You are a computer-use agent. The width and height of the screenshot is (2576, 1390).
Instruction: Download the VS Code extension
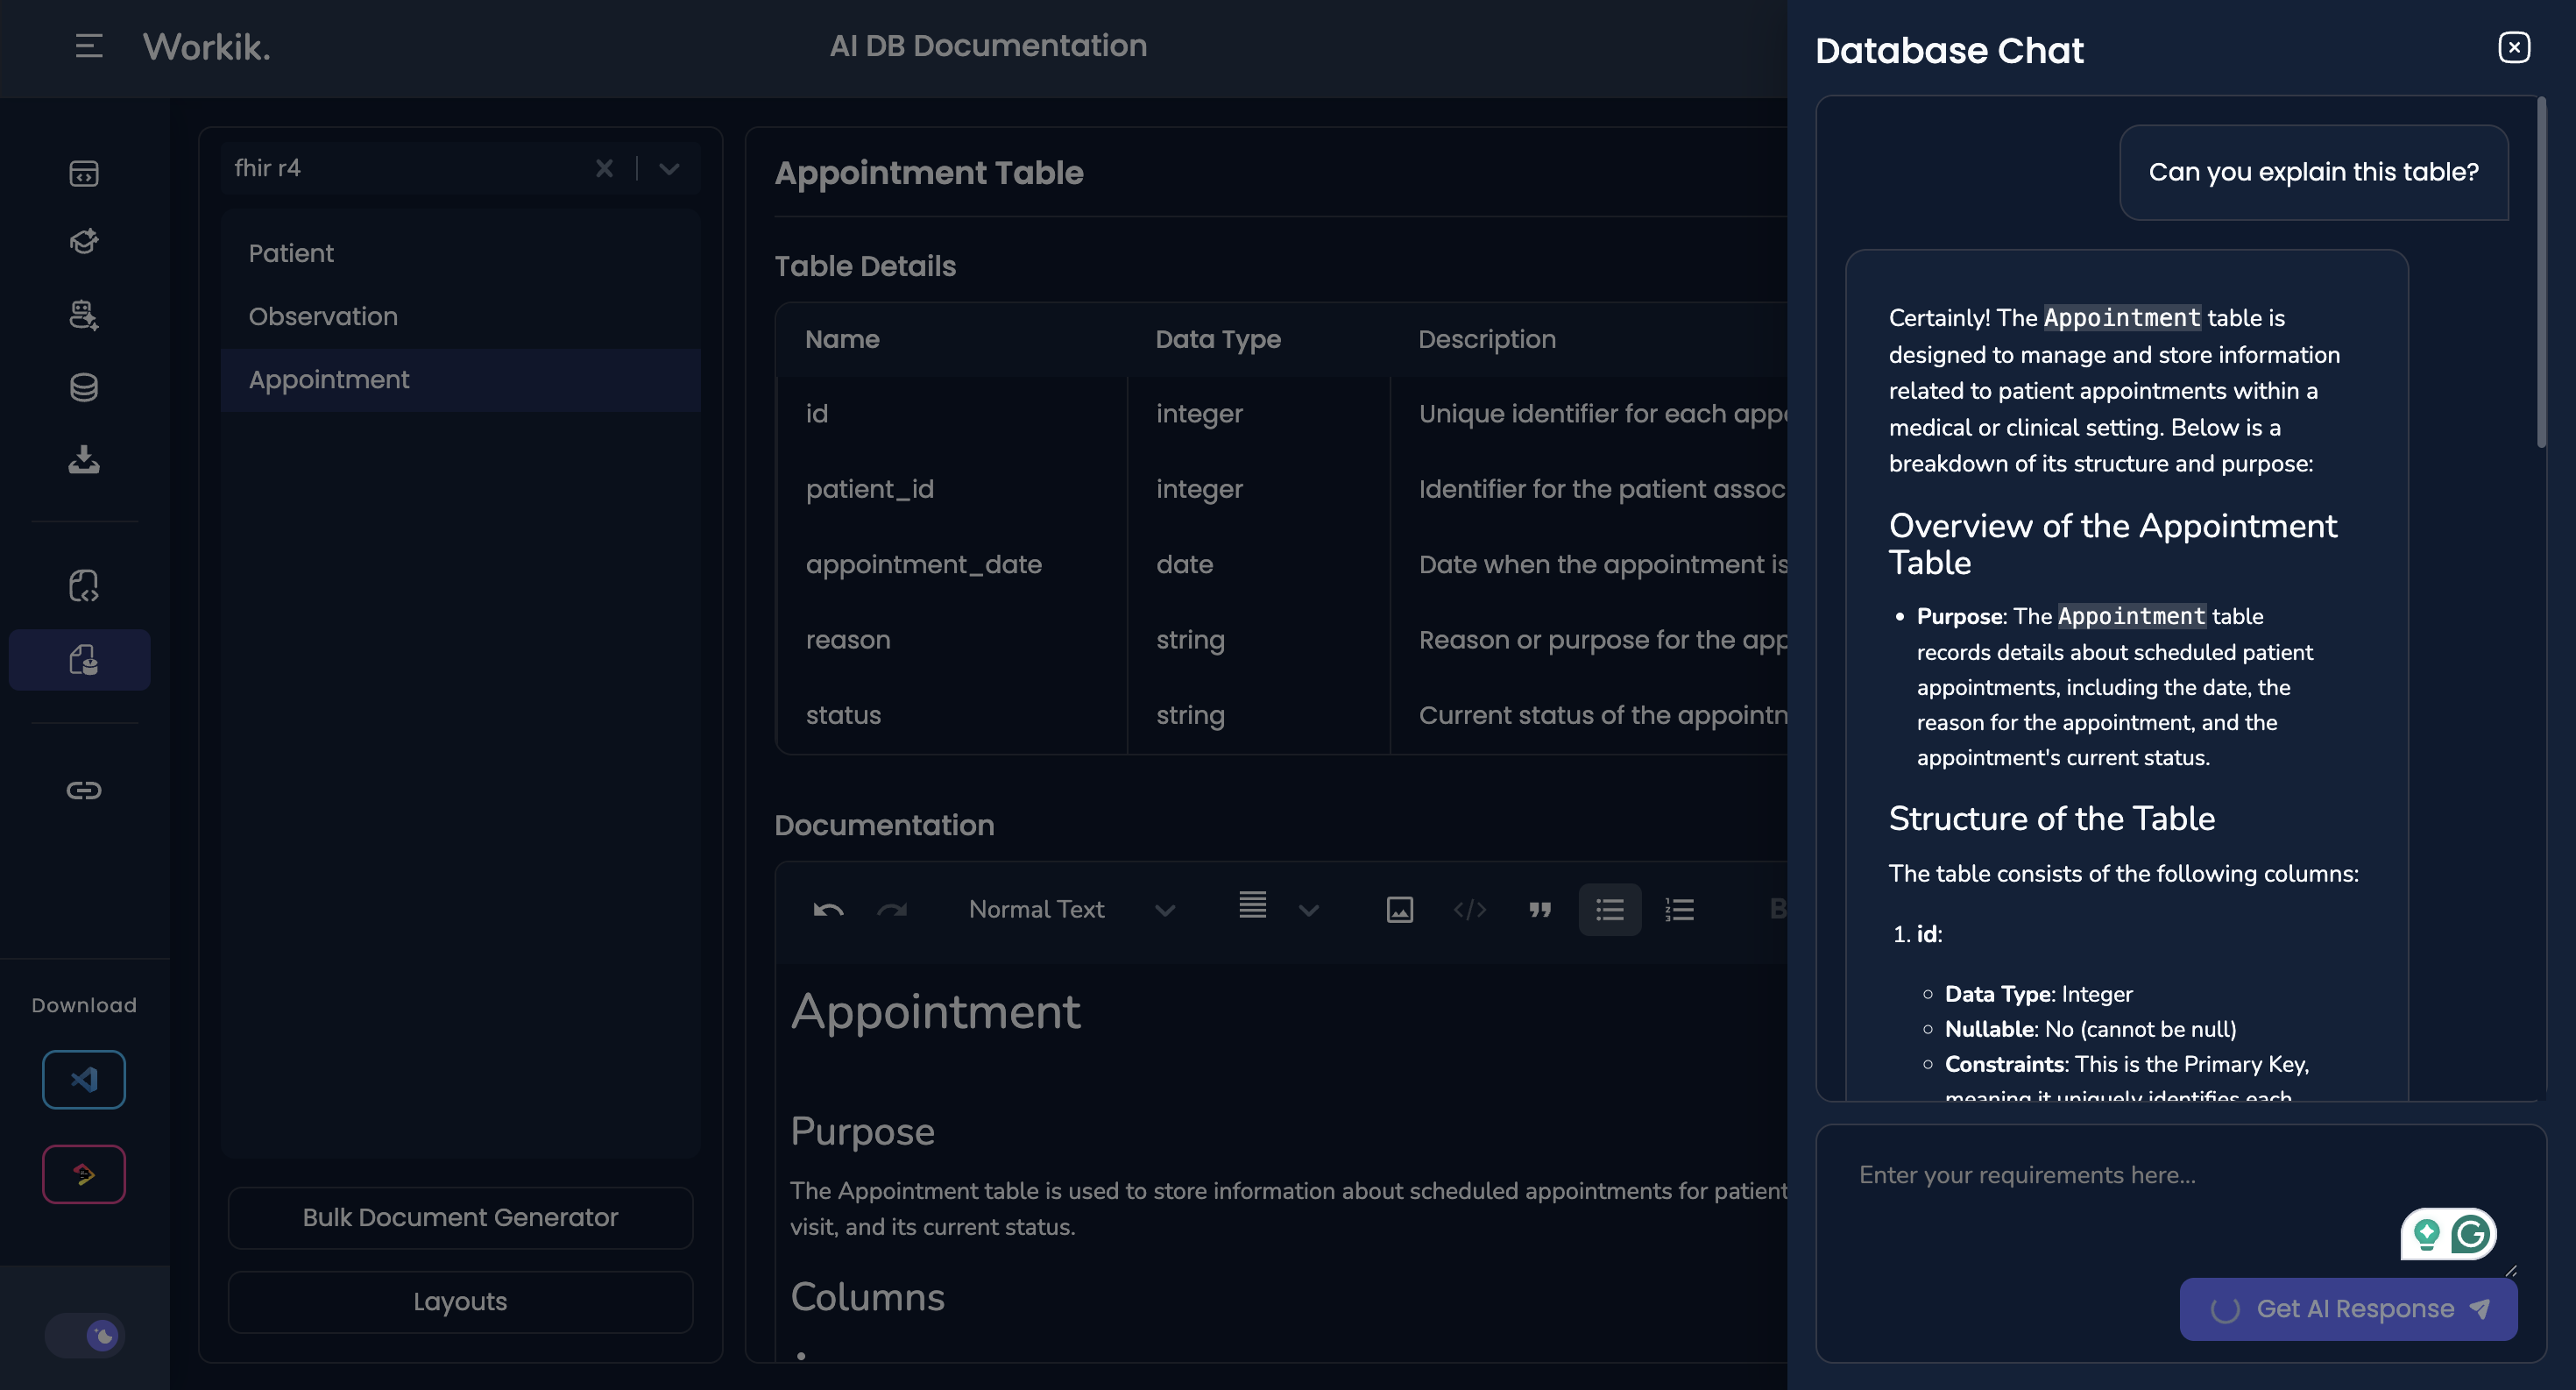(x=84, y=1079)
